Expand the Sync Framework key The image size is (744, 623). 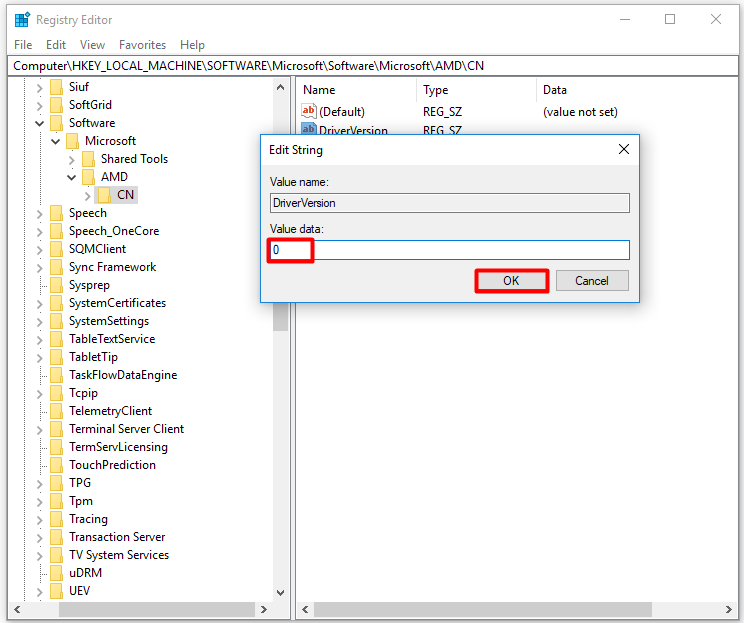(x=40, y=268)
